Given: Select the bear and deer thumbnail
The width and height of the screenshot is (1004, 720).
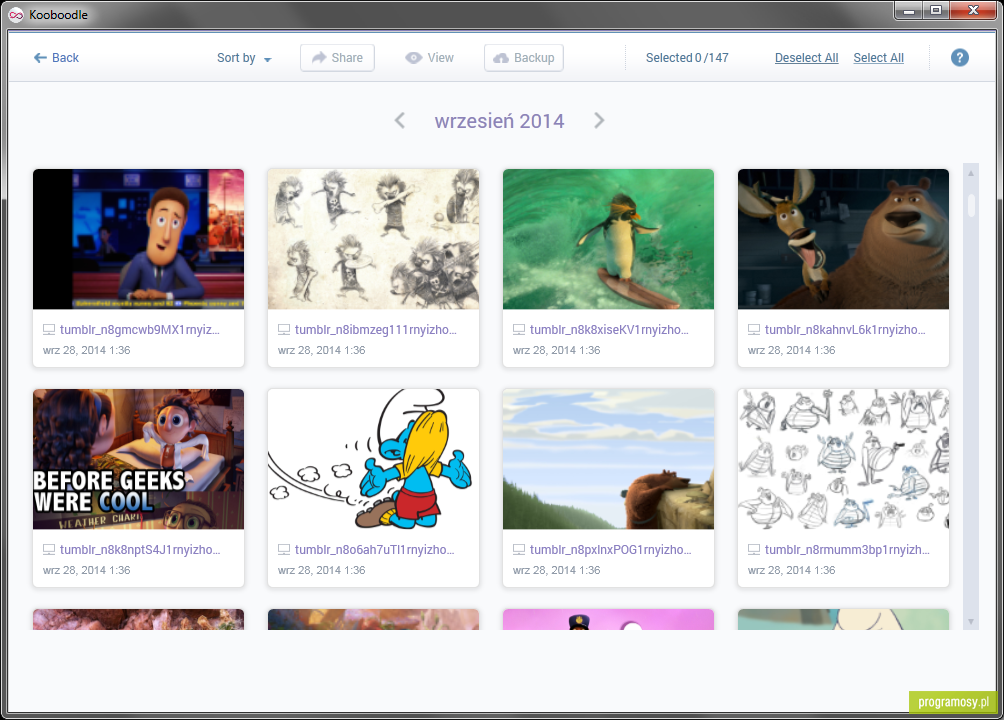Looking at the screenshot, I should (x=843, y=239).
